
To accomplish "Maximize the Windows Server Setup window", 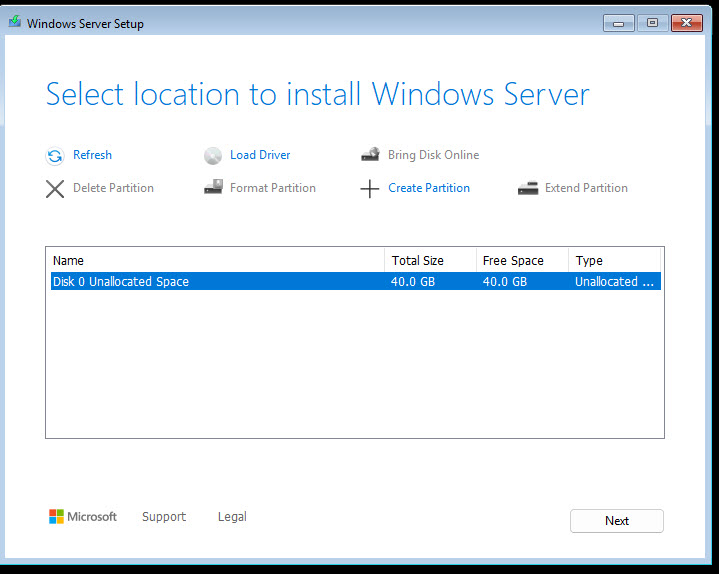I will [653, 23].
